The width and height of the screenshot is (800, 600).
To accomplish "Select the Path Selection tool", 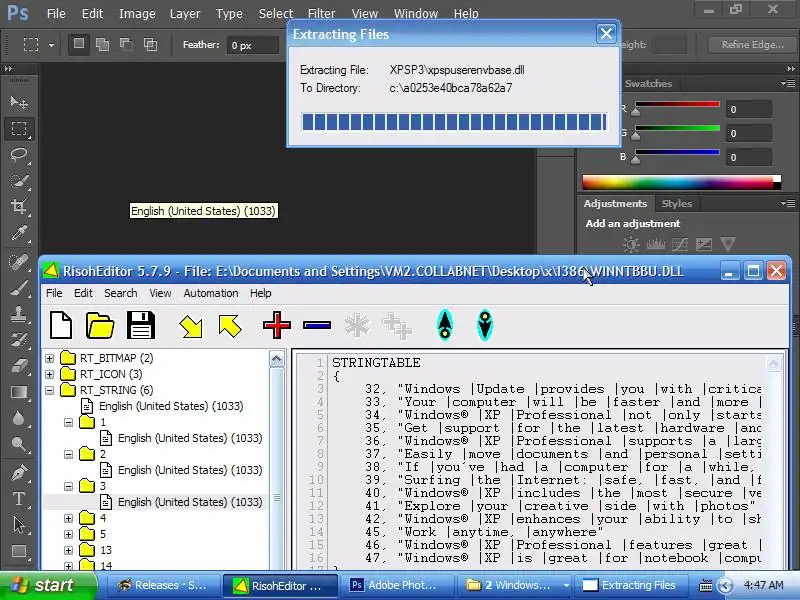I will click(19, 524).
